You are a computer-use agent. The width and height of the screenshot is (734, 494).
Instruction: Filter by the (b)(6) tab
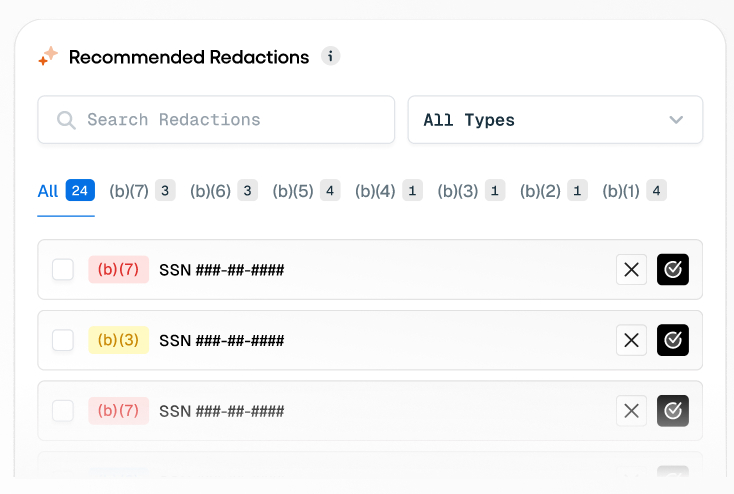(x=224, y=191)
